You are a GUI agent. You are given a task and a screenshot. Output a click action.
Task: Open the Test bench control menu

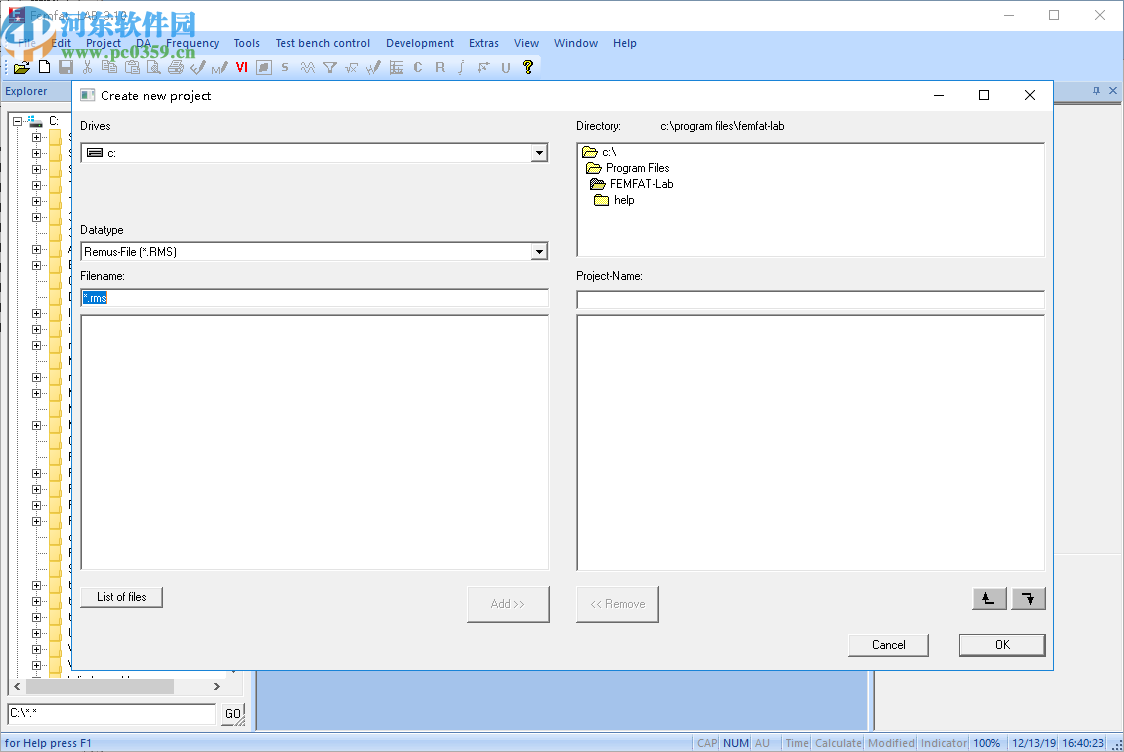[323, 43]
